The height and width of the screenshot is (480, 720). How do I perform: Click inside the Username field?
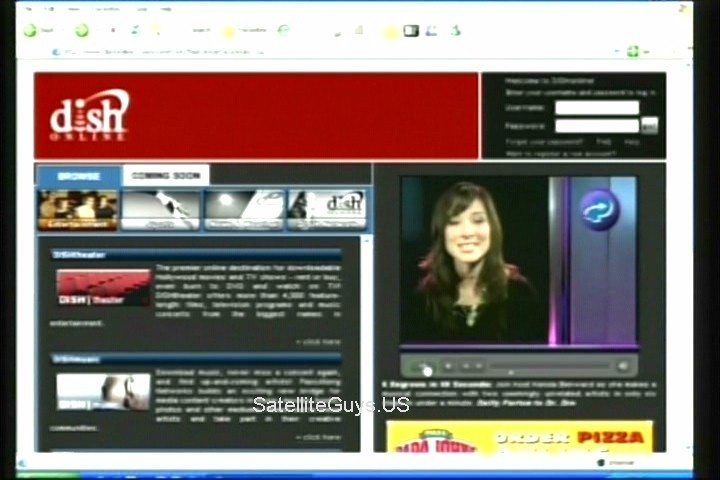597,108
